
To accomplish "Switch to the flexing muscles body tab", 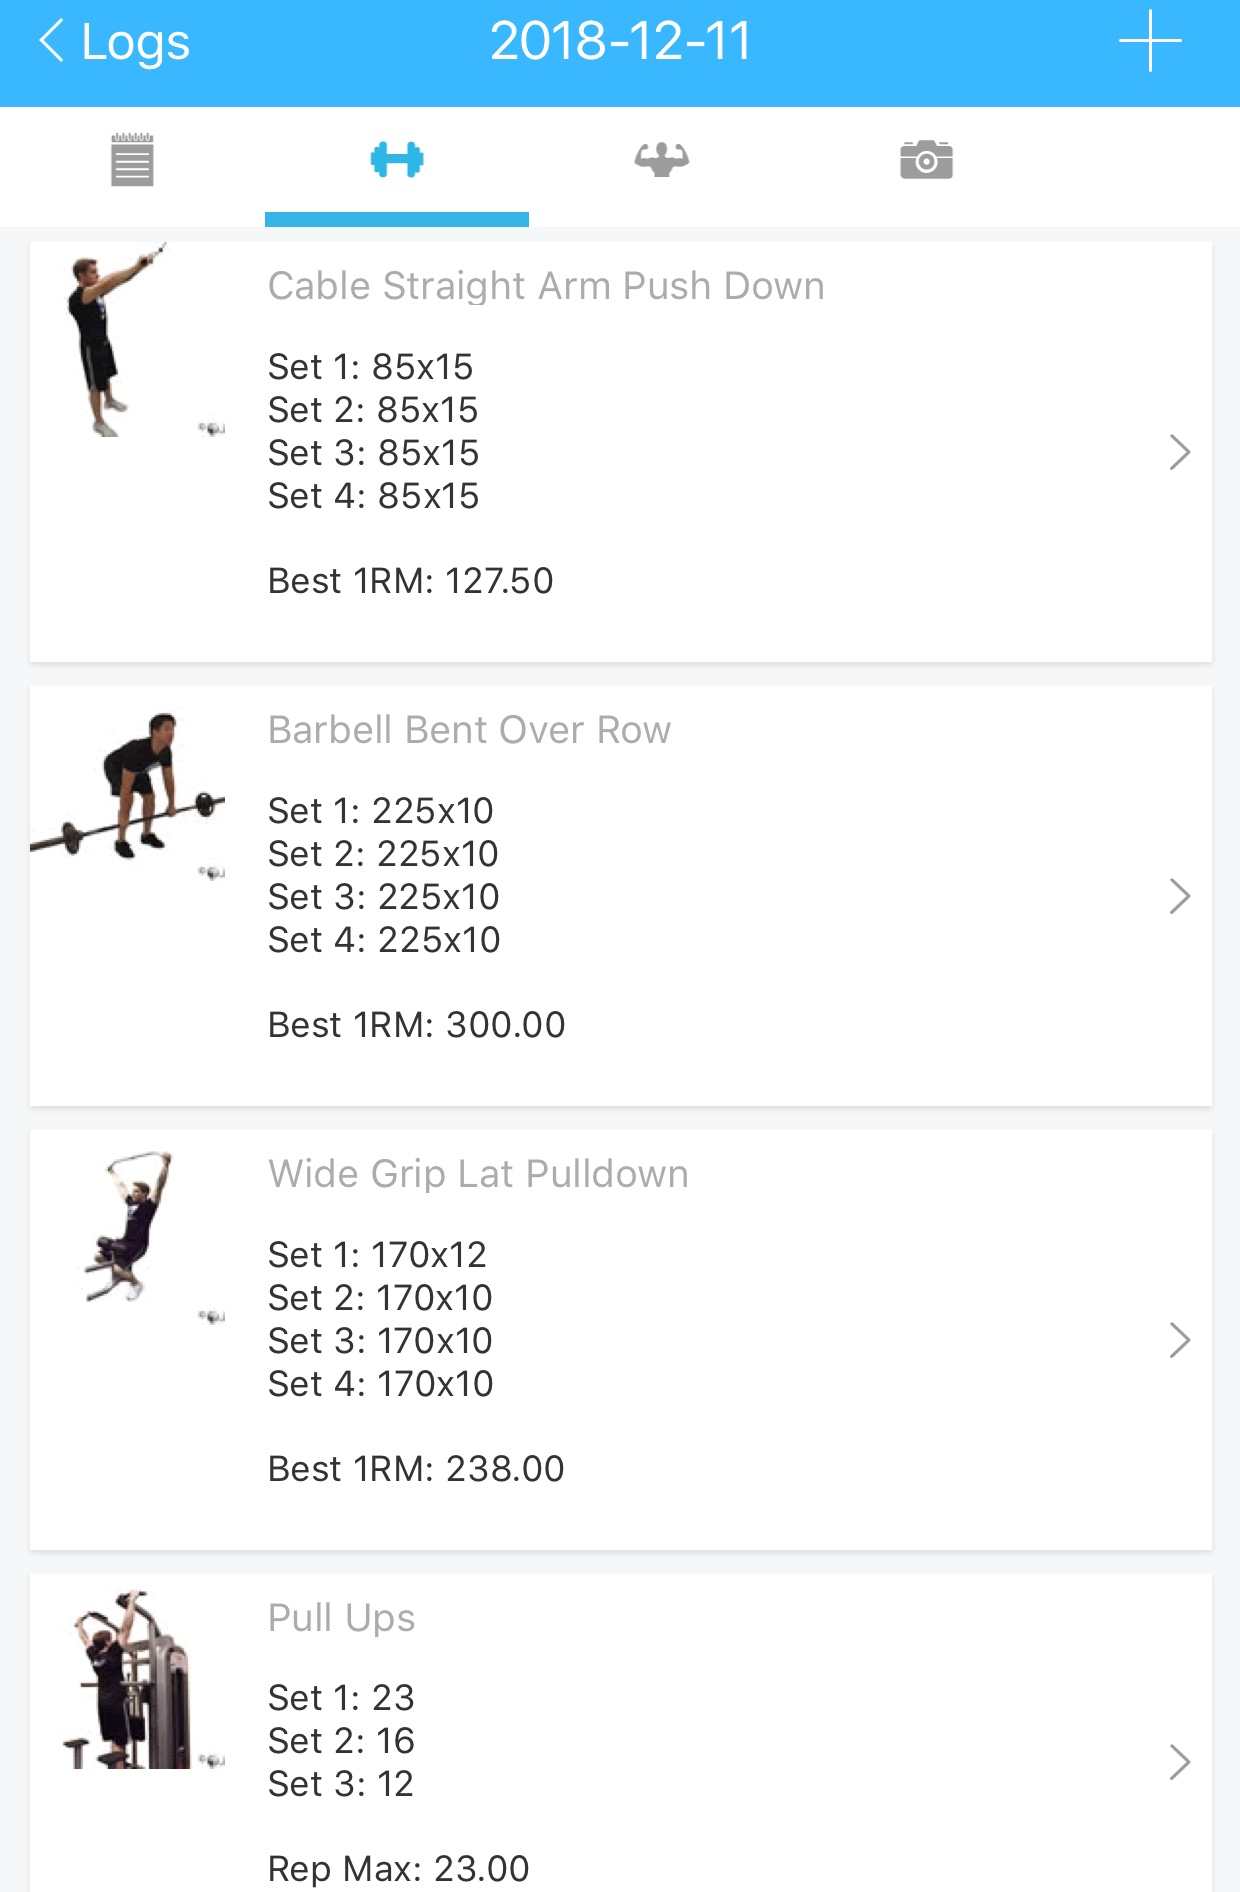I will 661,160.
